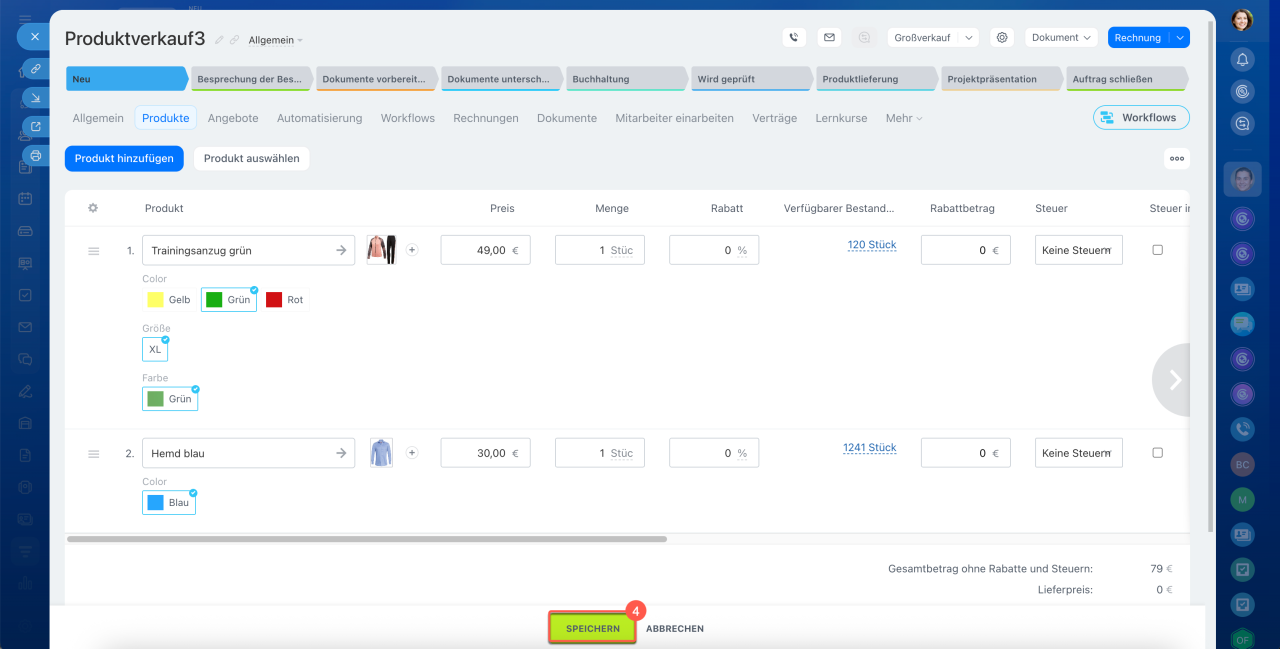This screenshot has width=1280, height=649.
Task: Open the Rechnungen tab
Action: click(x=485, y=118)
